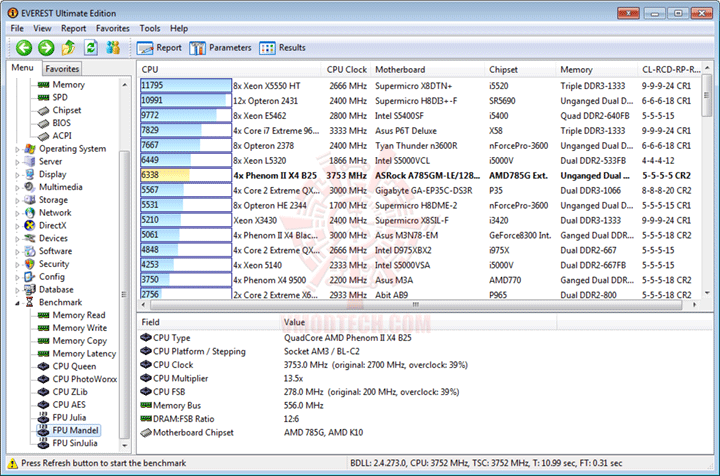Show benchmark Results
Viewport: 720px width, 476px height.
pyautogui.click(x=282, y=48)
